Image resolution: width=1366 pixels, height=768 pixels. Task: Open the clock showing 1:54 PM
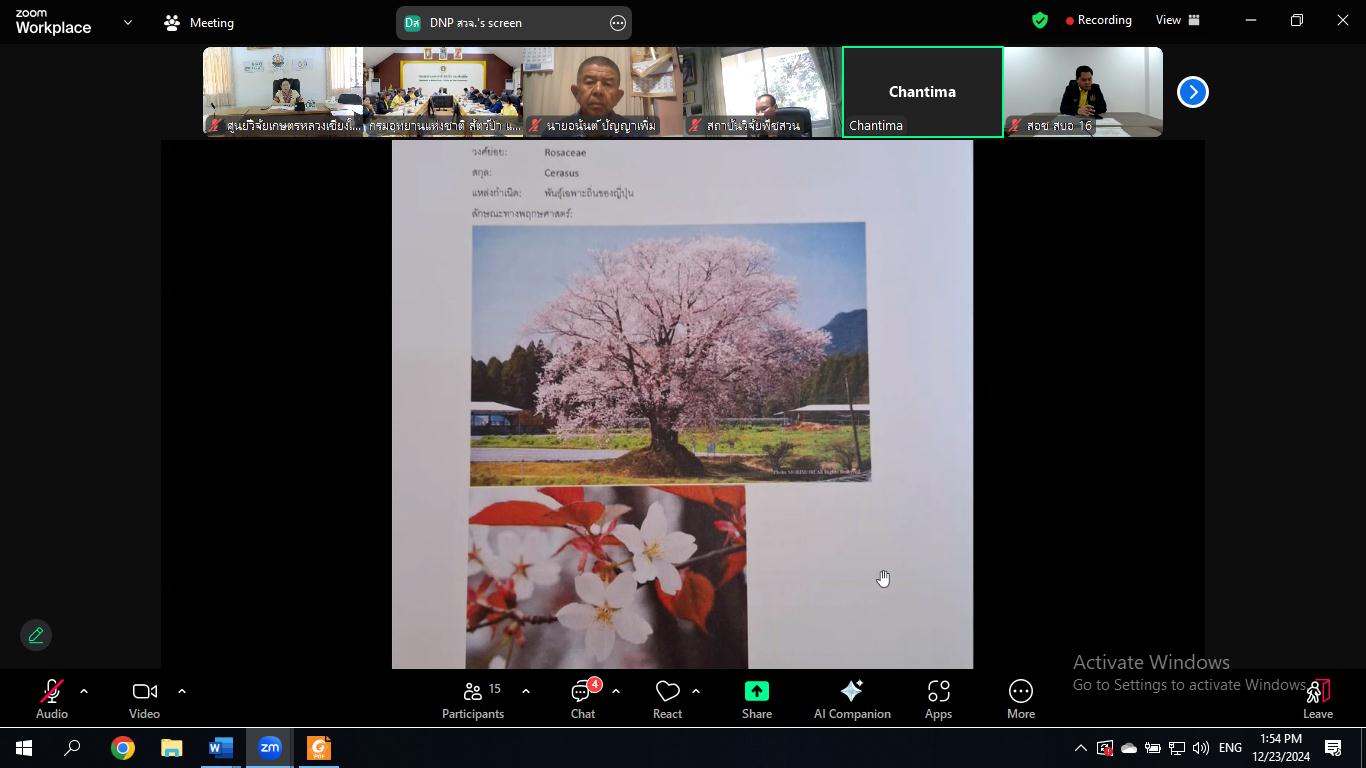(1281, 748)
